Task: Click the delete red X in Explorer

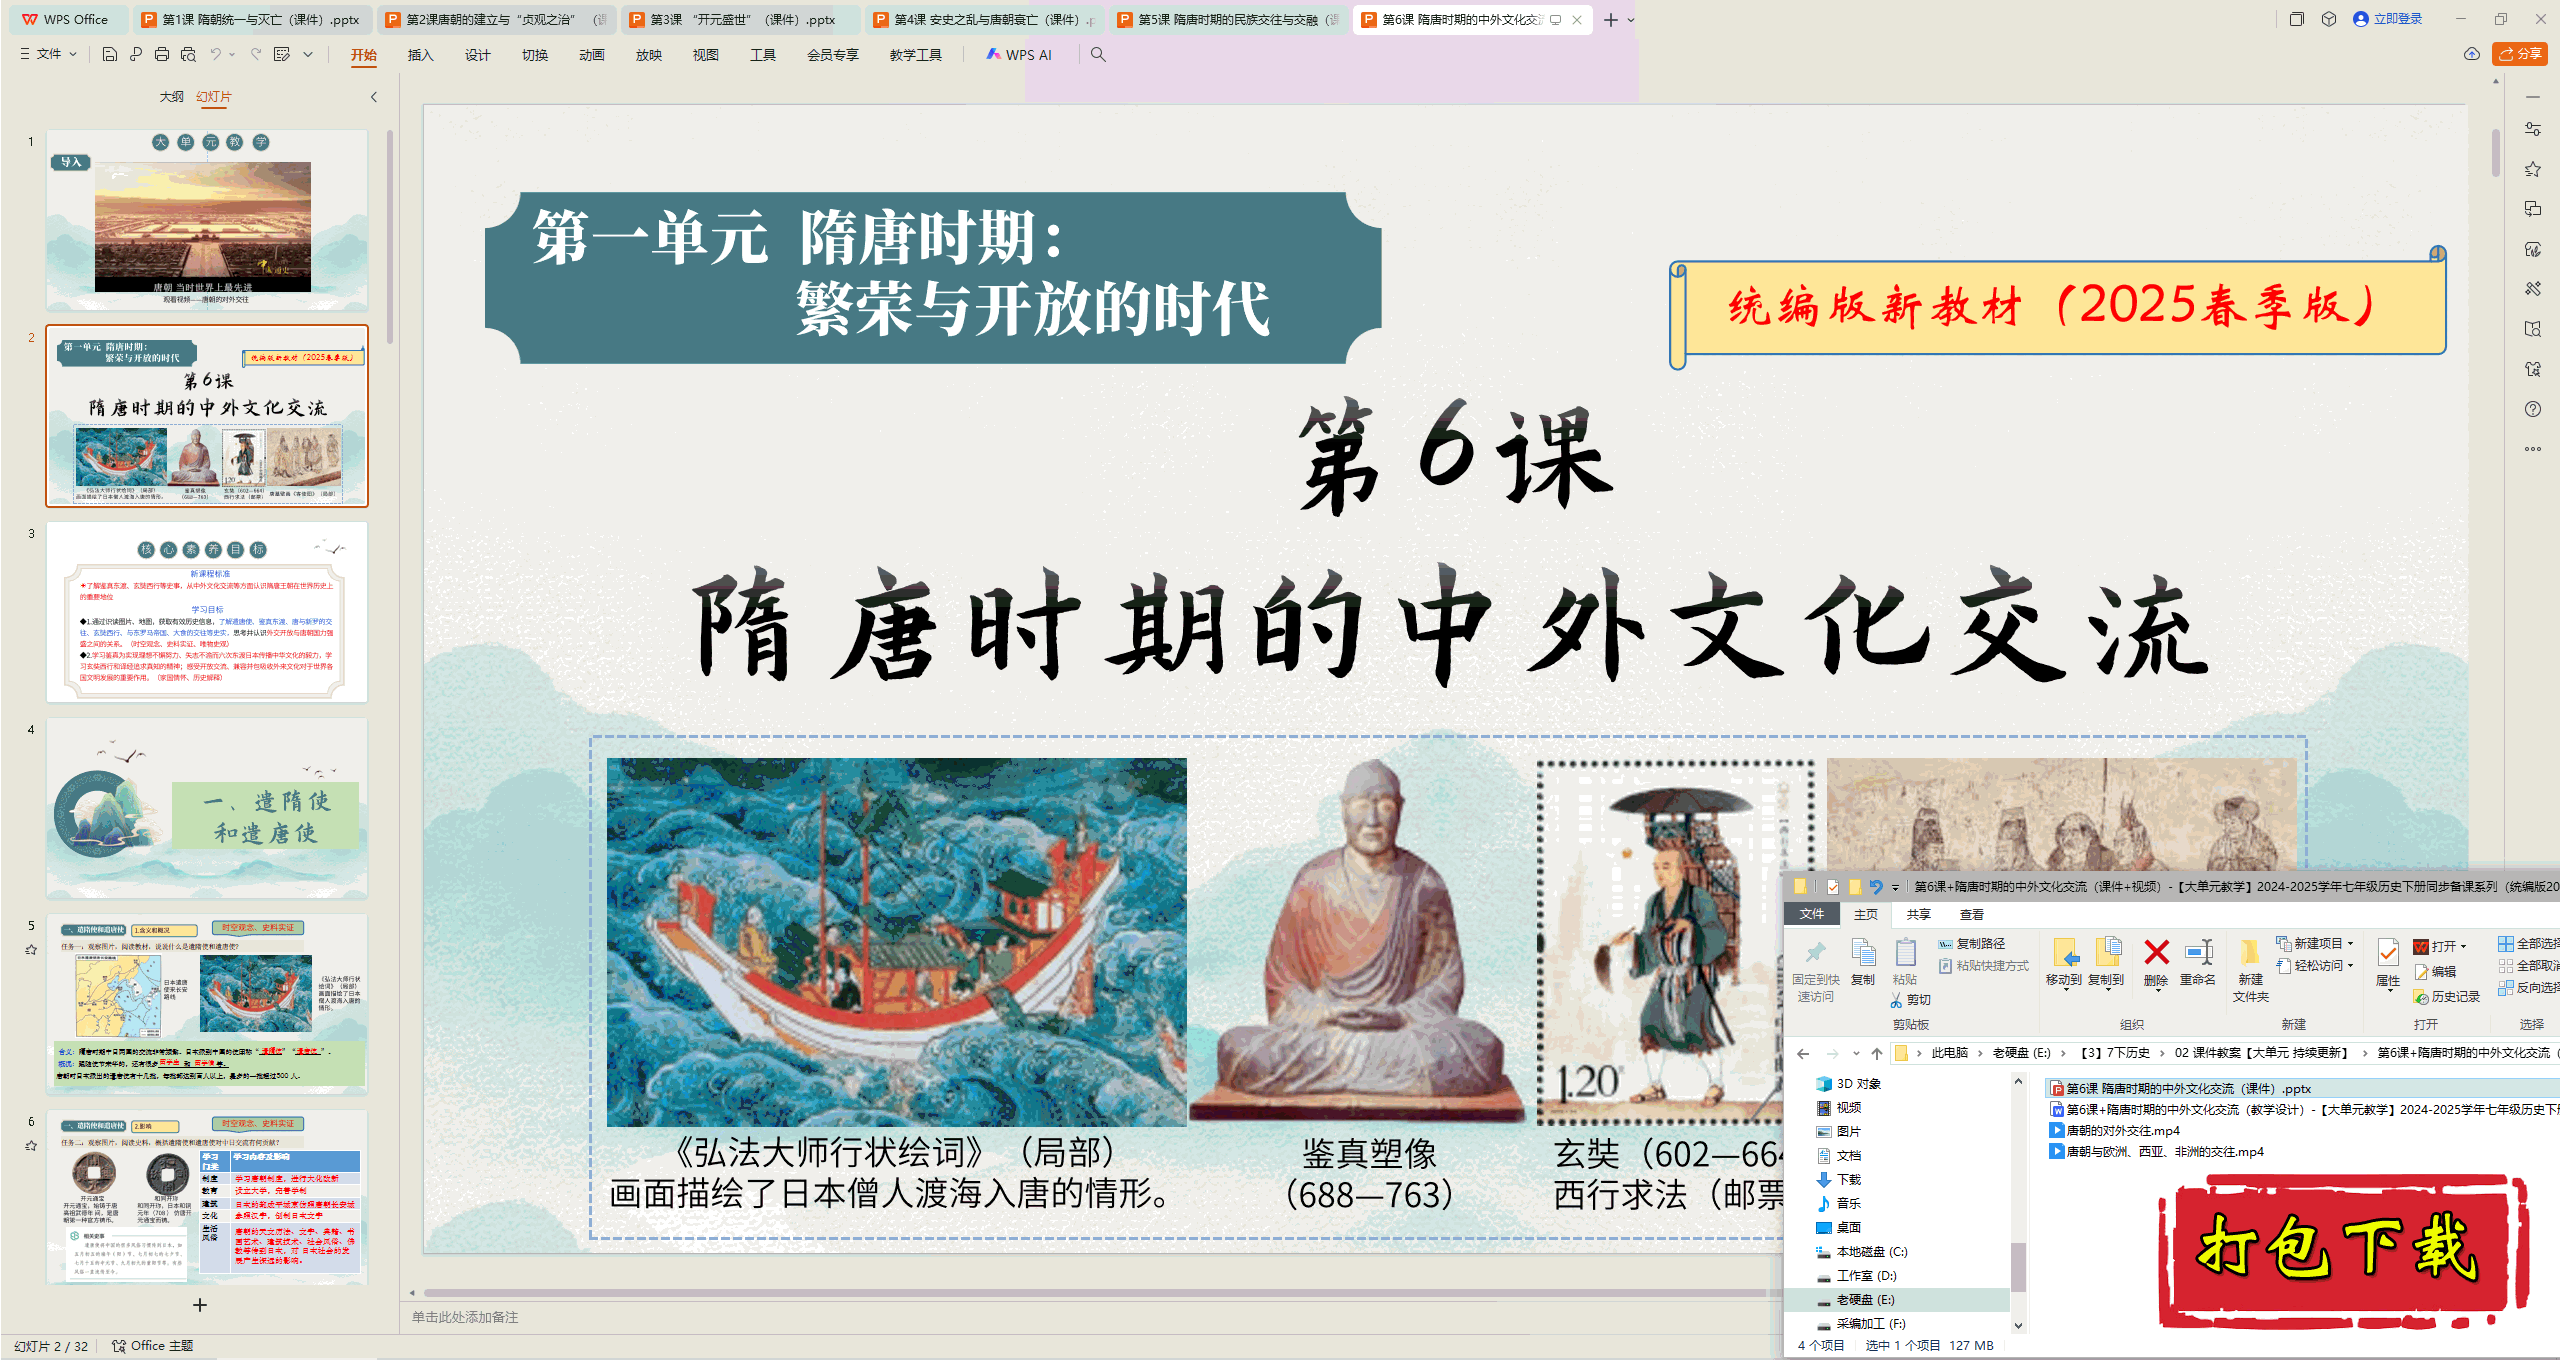Action: pos(2157,952)
